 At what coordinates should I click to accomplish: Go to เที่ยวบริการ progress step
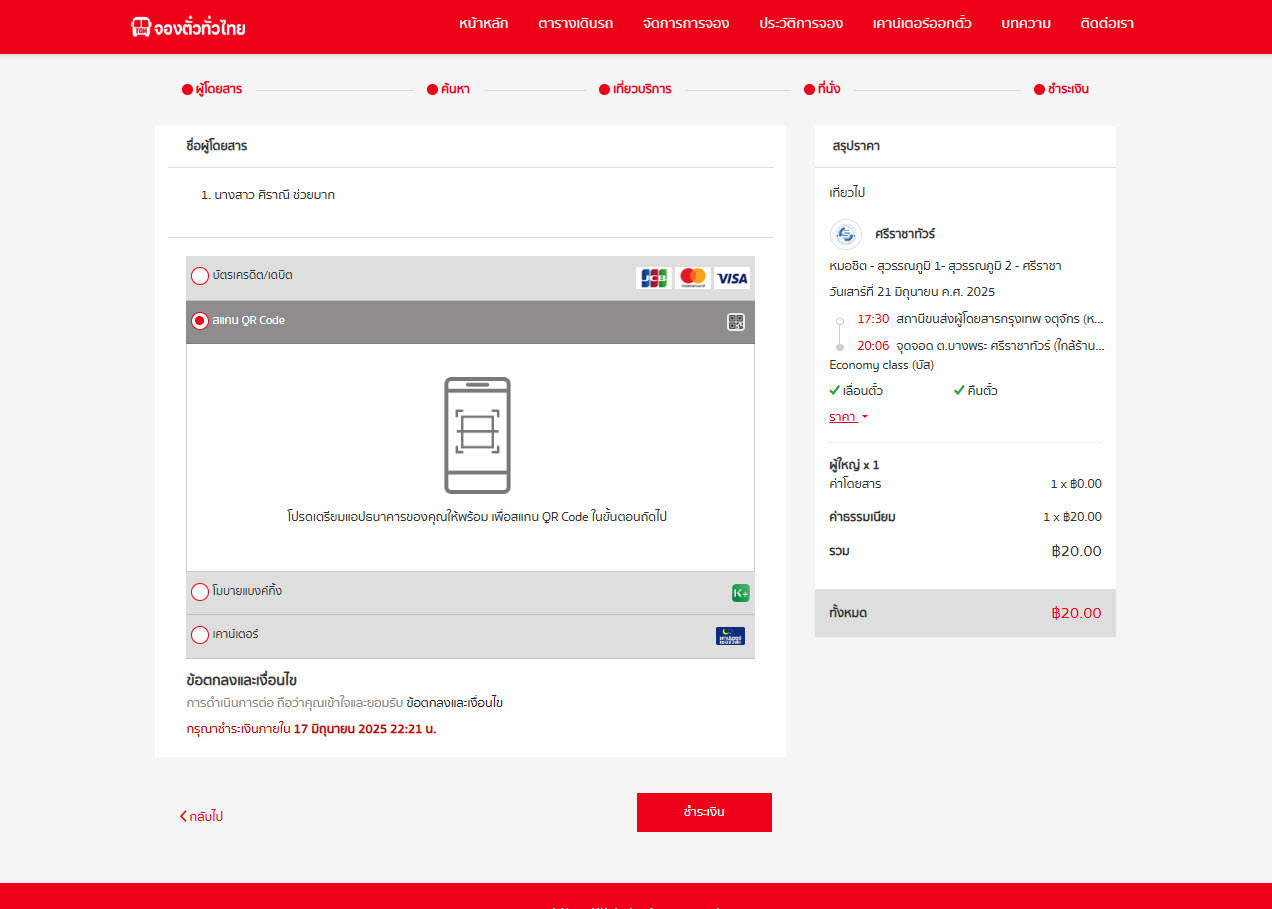[635, 89]
